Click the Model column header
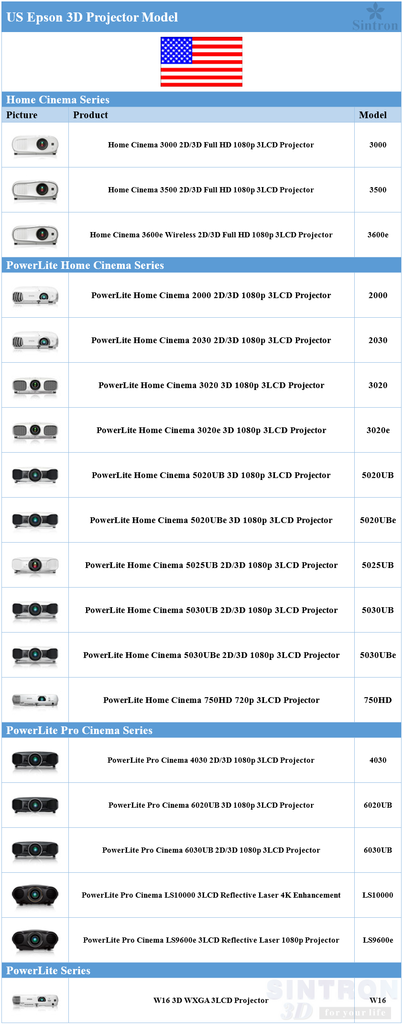This screenshot has width=403, height=1024. [373, 115]
